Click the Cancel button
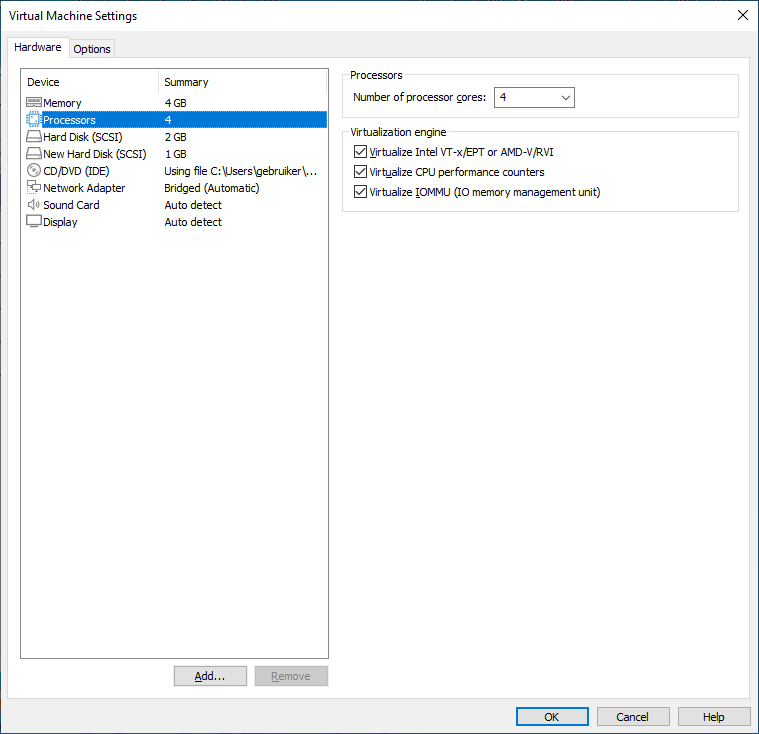The height and width of the screenshot is (734, 759). (x=632, y=716)
